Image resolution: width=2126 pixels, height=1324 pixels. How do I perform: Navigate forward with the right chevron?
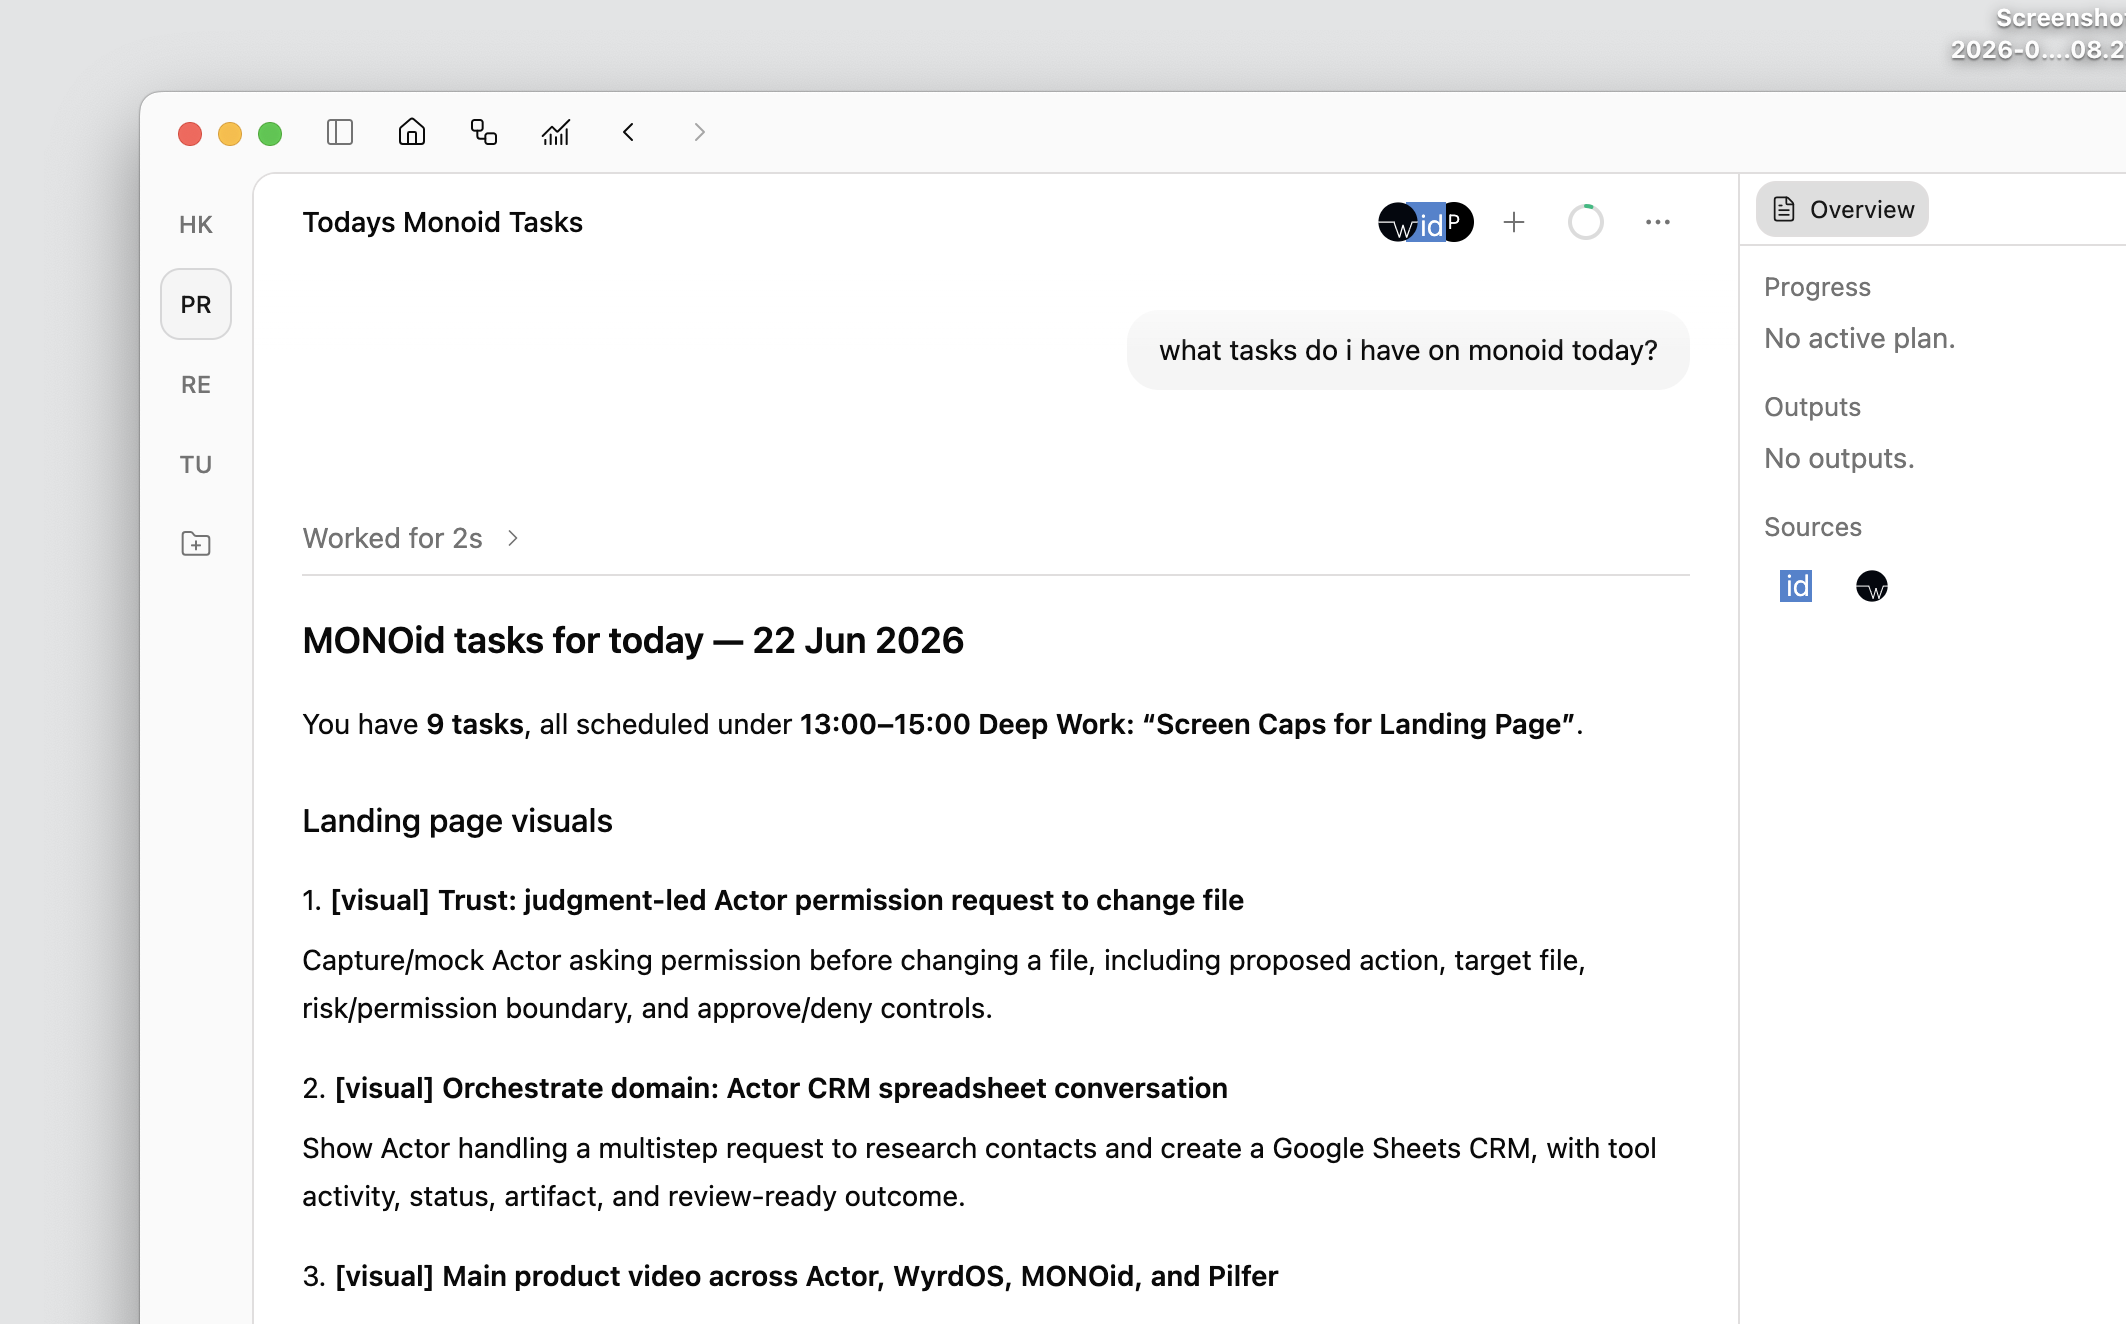700,132
